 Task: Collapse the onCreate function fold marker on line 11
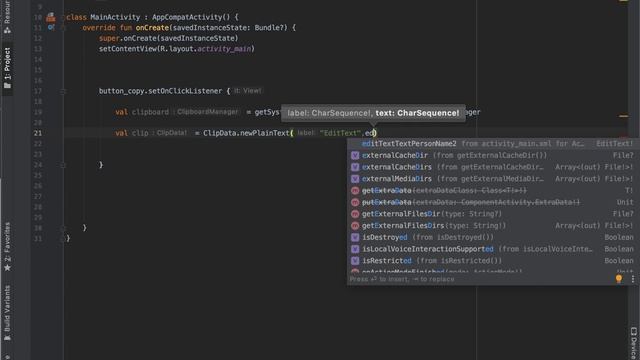coord(63,28)
